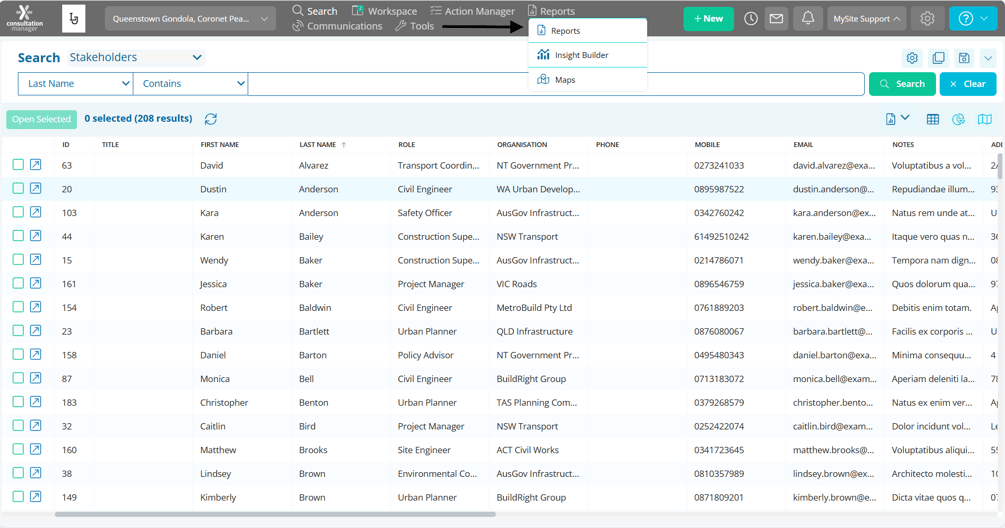Open record for Daniel Barton

click(x=35, y=354)
